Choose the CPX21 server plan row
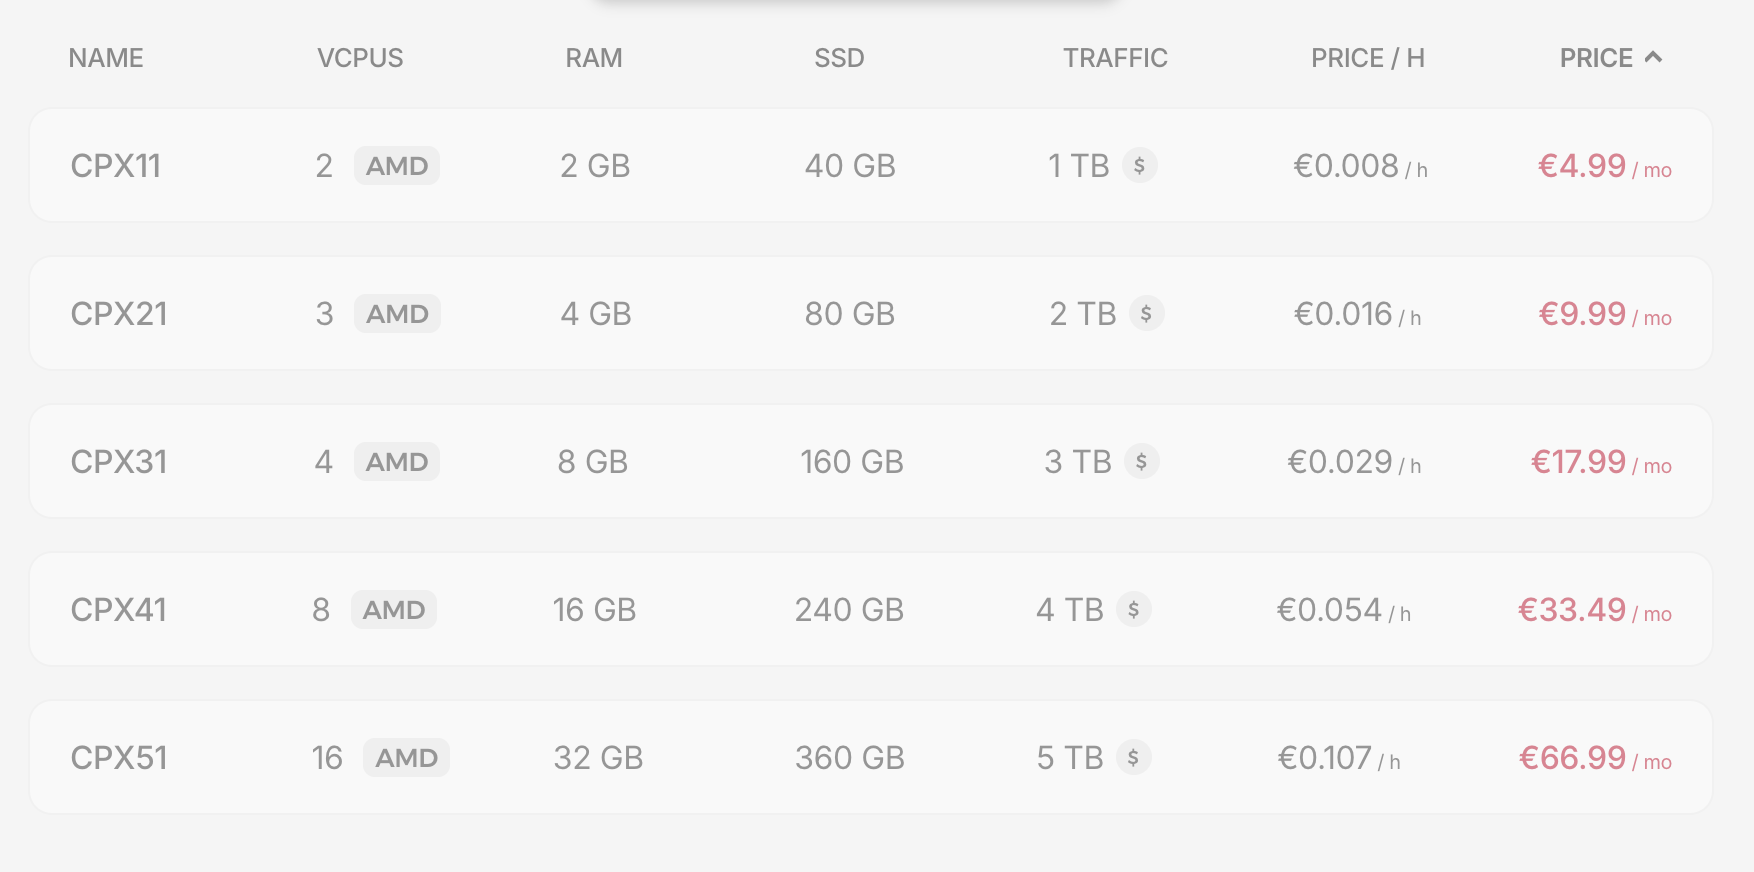The height and width of the screenshot is (872, 1754). click(119, 313)
